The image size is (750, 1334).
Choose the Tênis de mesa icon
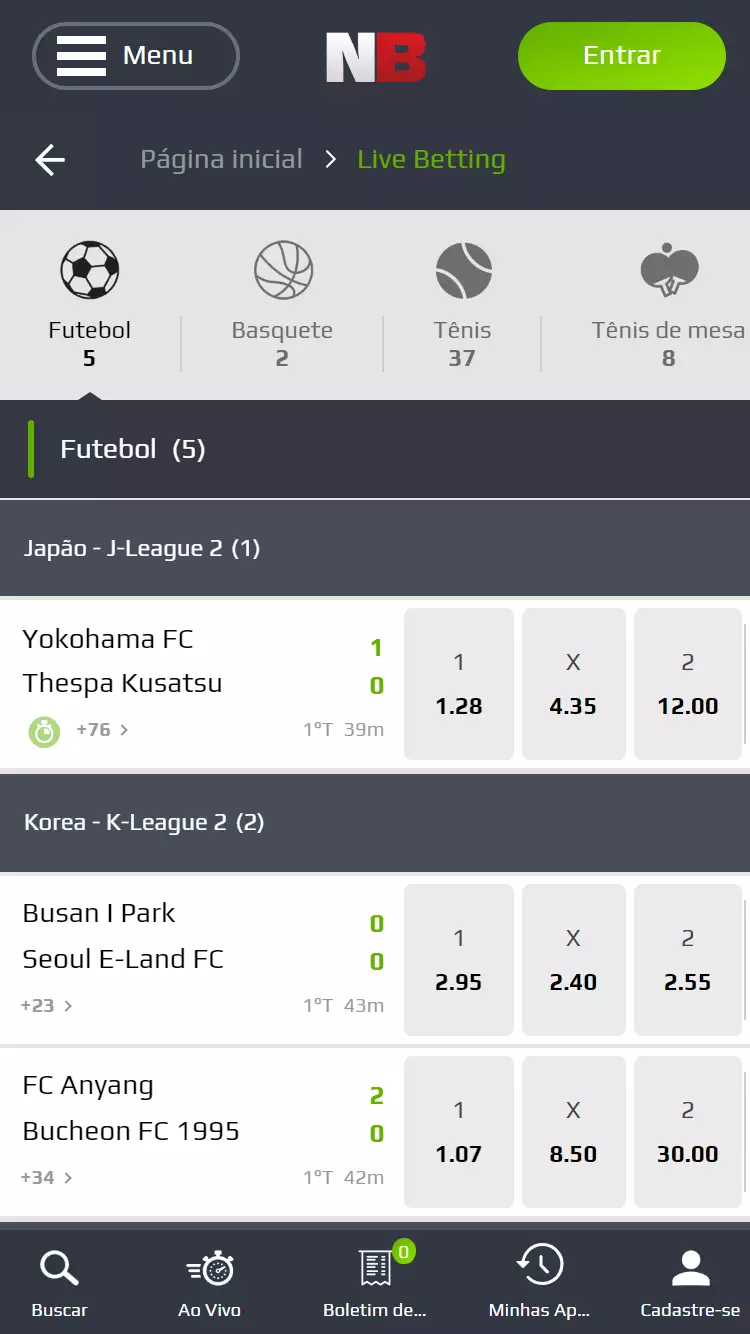coord(668,271)
